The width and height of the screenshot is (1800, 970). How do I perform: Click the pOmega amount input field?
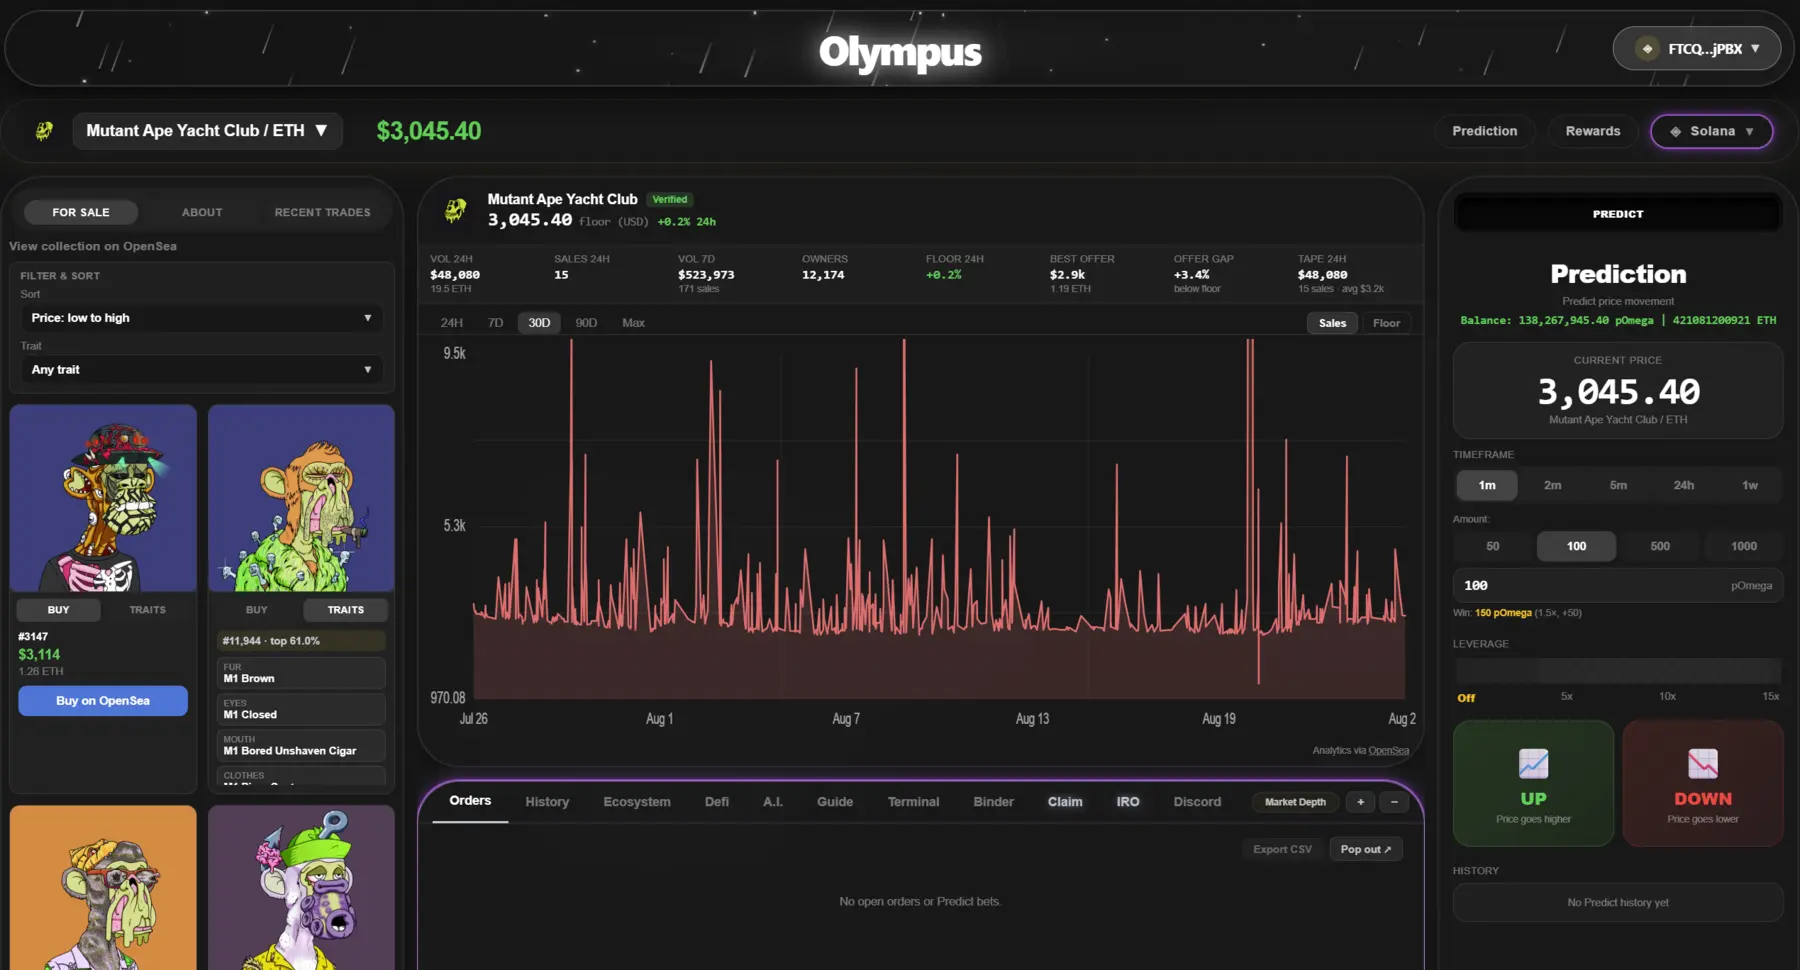[x=1618, y=586]
